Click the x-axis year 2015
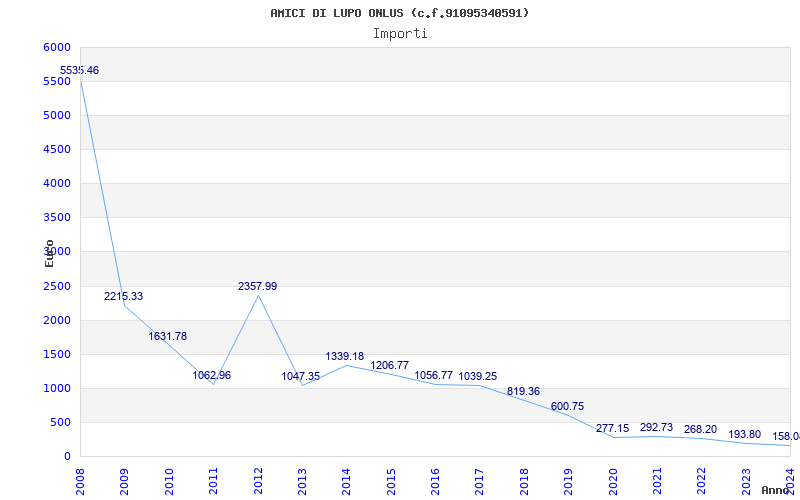This screenshot has width=800, height=500. coord(391,482)
